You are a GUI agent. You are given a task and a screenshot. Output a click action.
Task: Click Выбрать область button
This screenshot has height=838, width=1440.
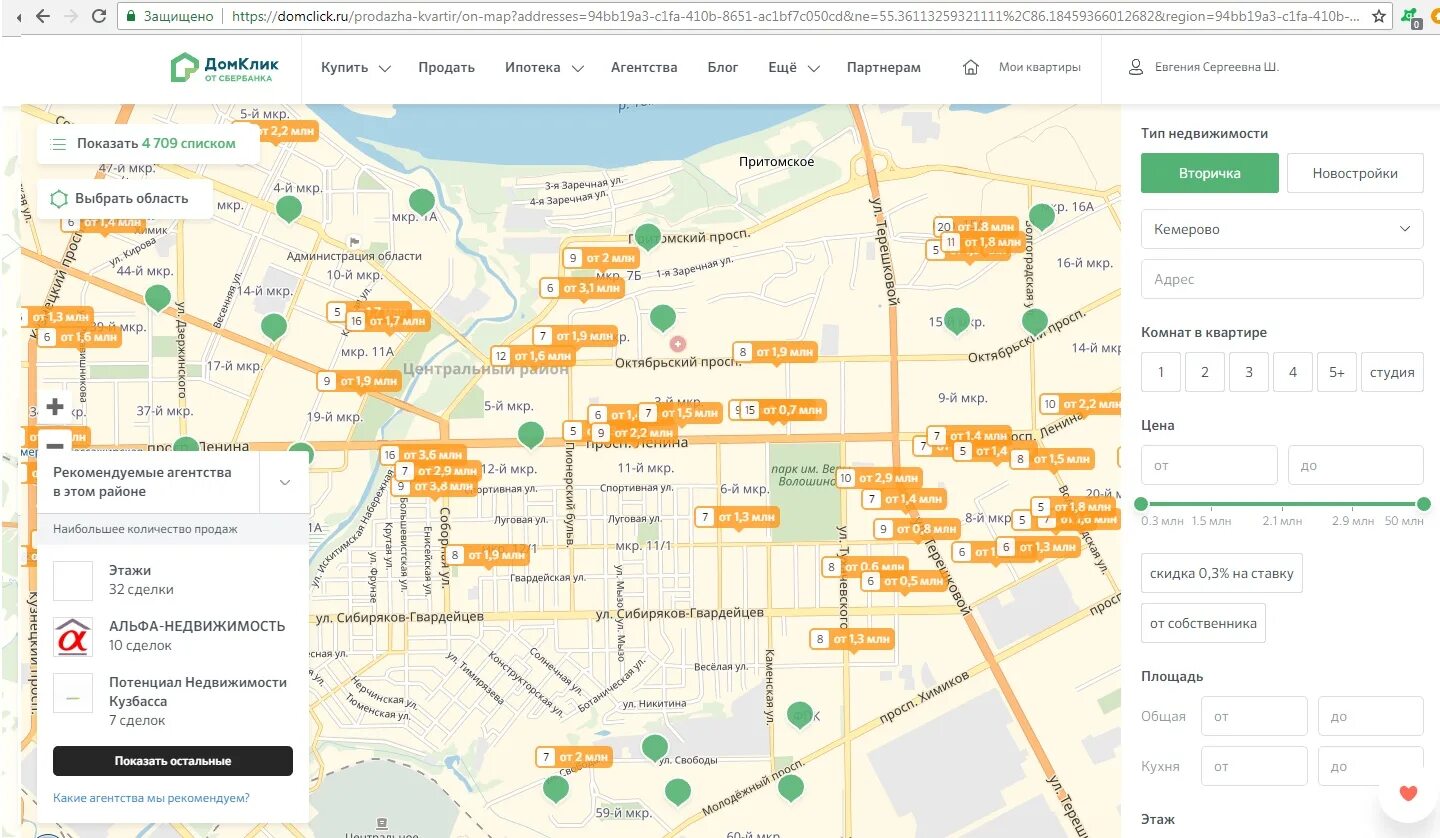click(125, 199)
